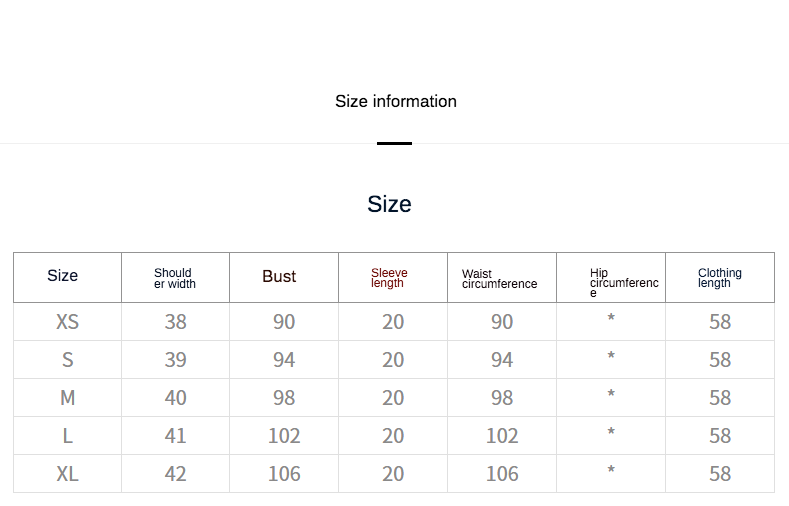Select the Clothing length column header
Image resolution: width=789 pixels, height=506 pixels.
pos(720,278)
